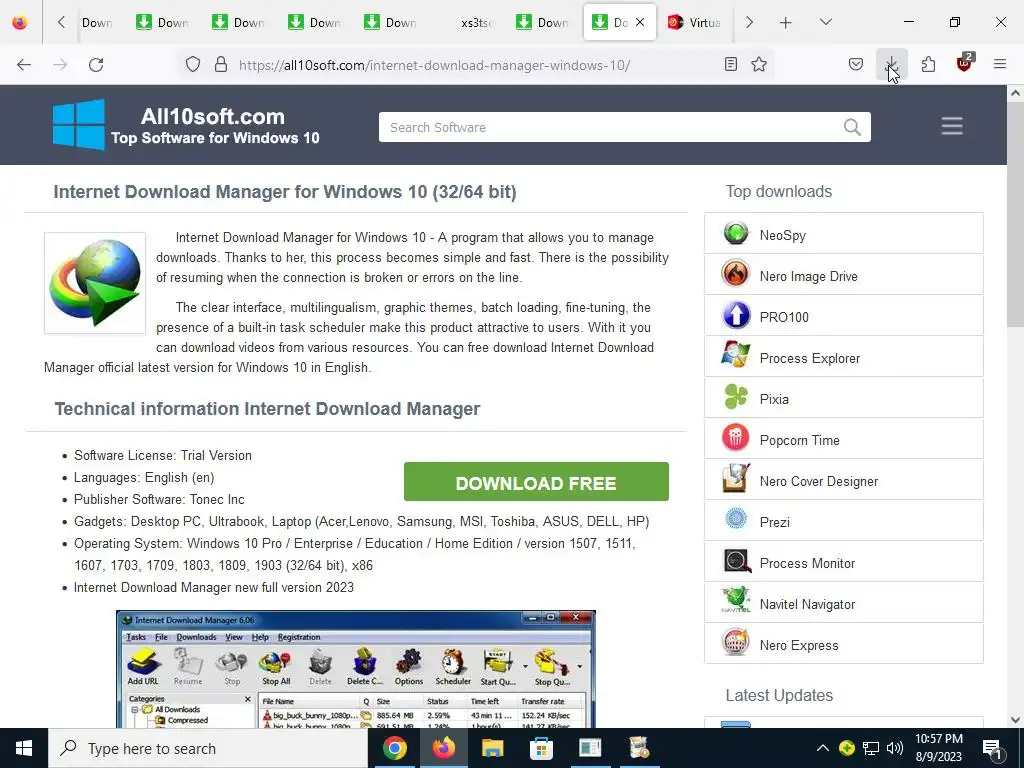
Task: Open the Nero Image Drive link
Action: coord(808,276)
